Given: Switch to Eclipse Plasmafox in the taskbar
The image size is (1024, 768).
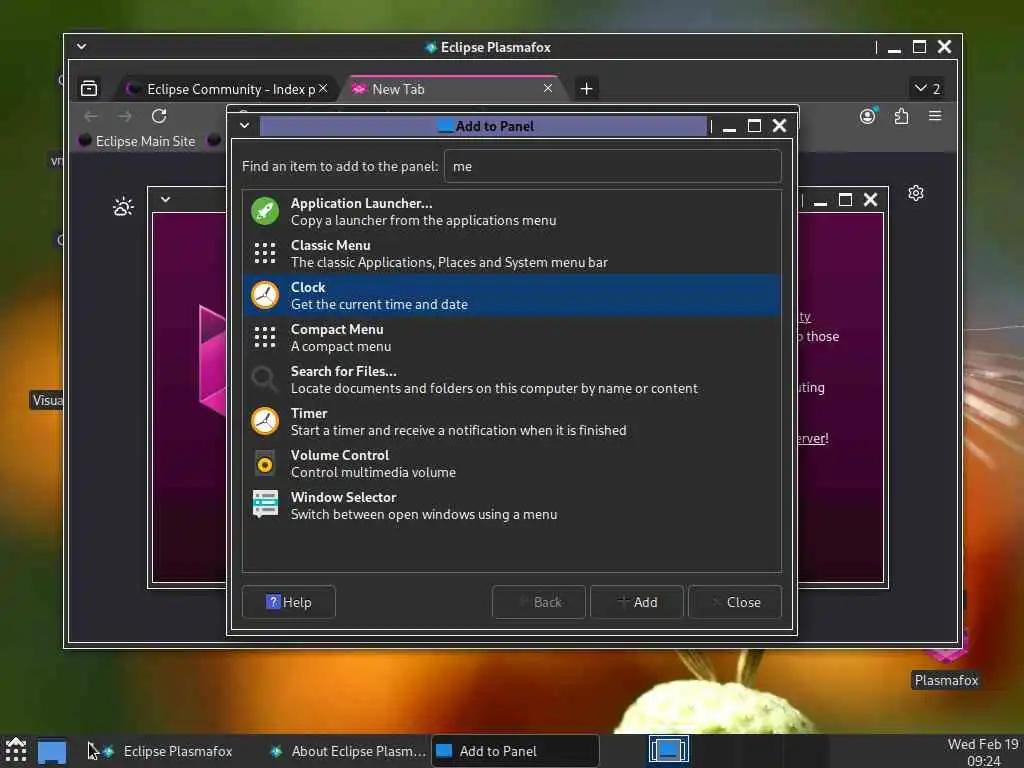Looking at the screenshot, I should pos(167,751).
